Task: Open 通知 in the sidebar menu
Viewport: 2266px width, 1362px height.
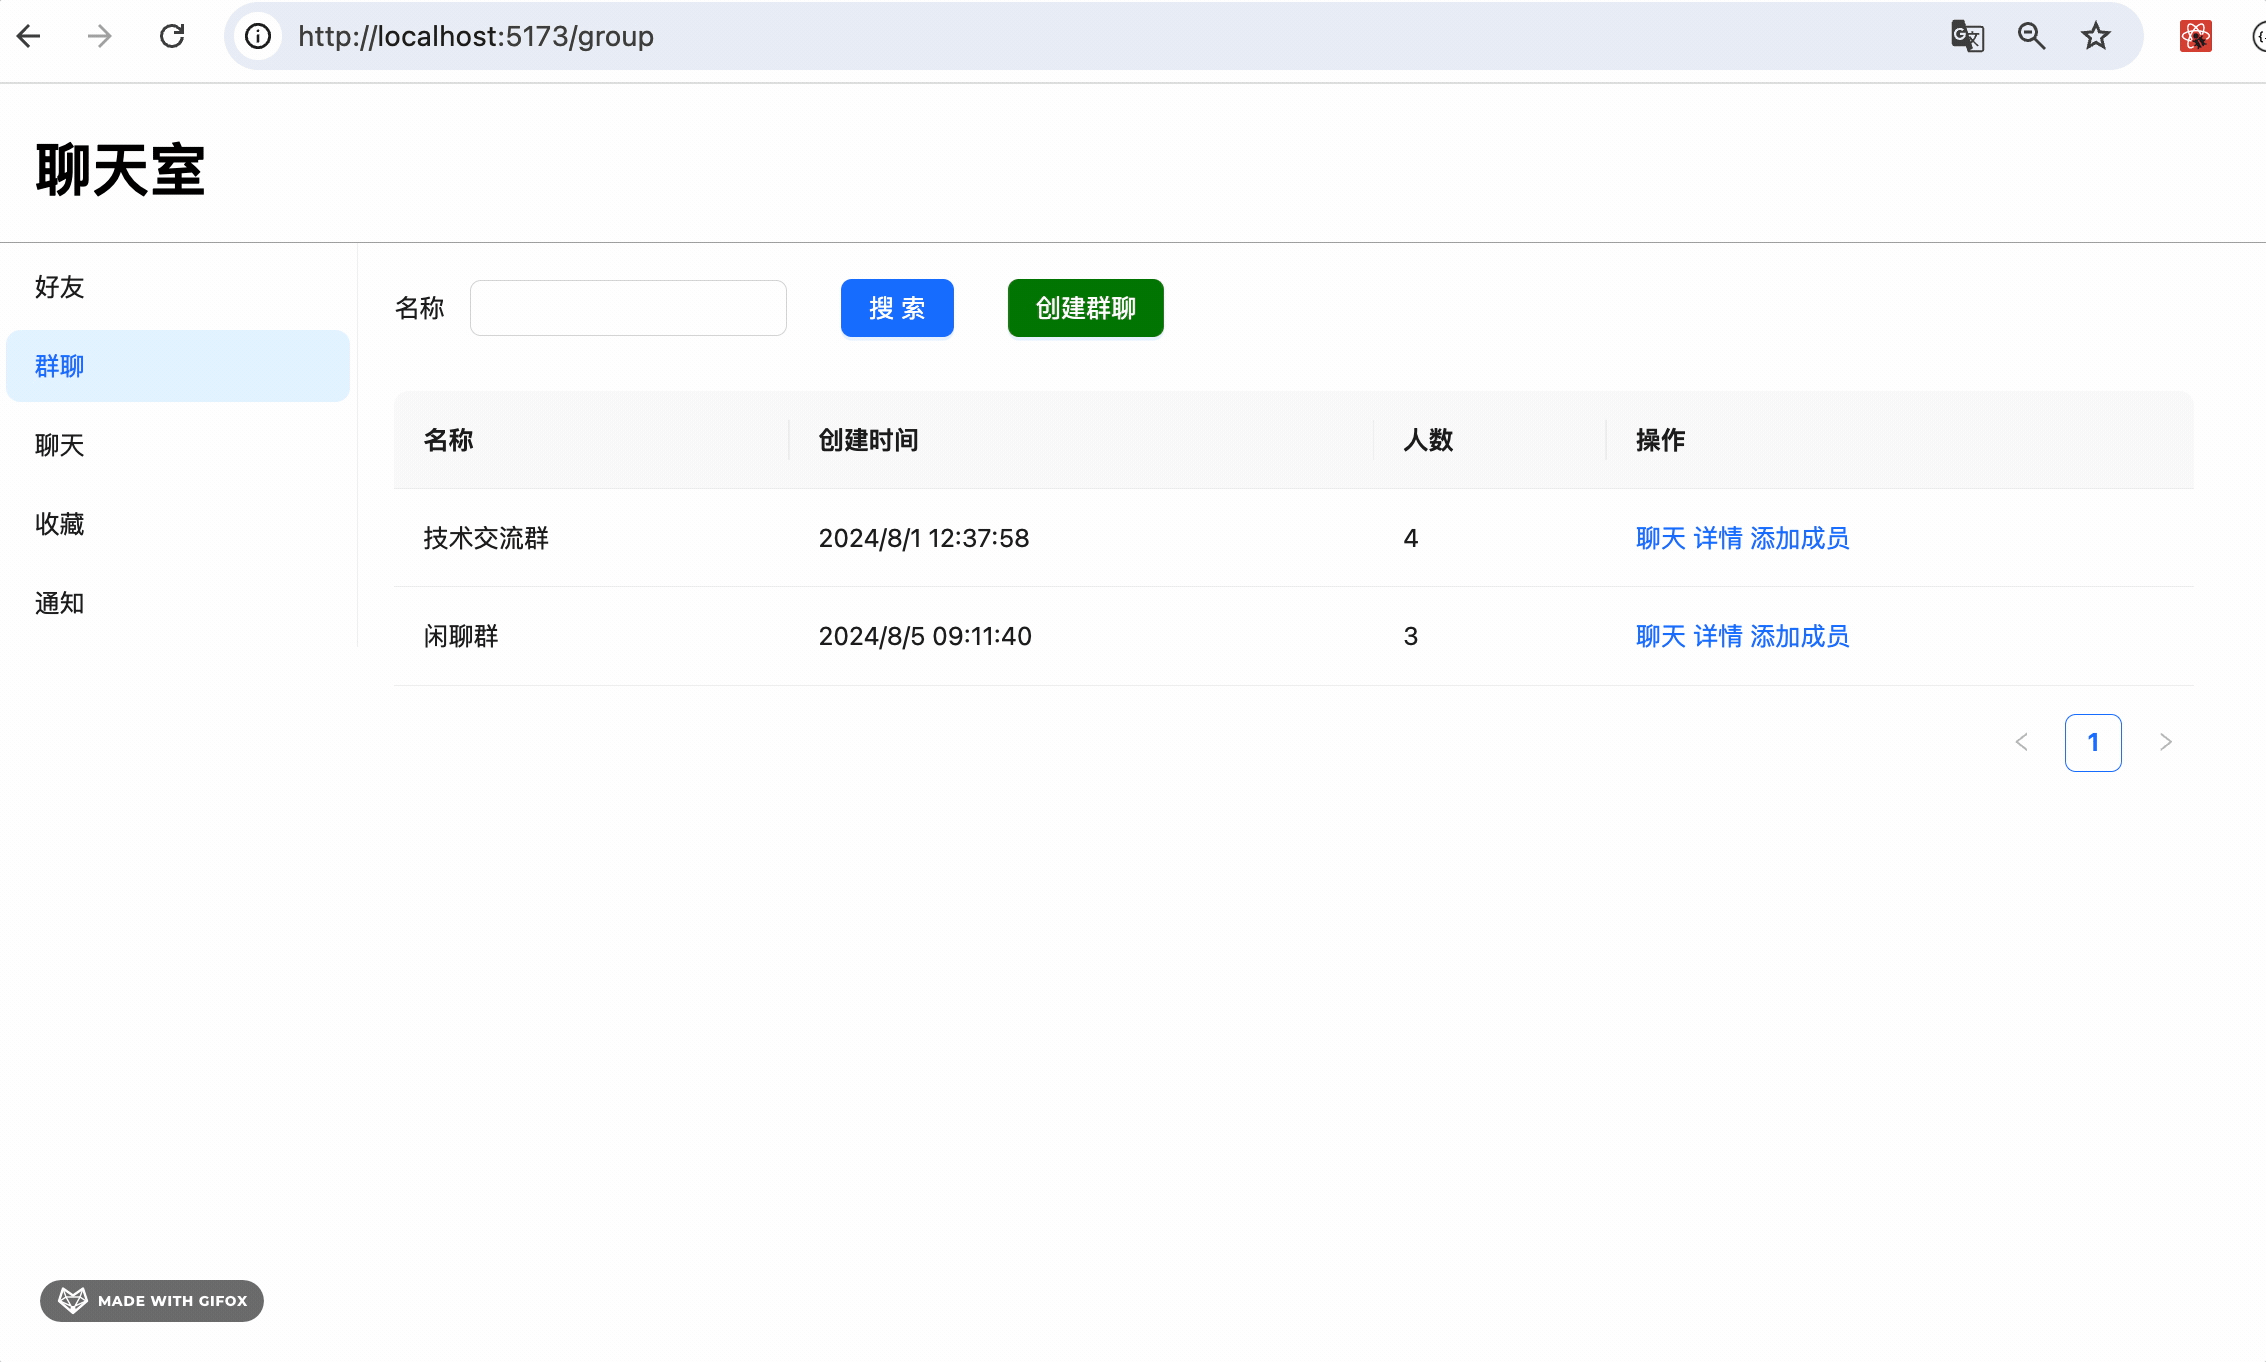Action: coord(60,603)
